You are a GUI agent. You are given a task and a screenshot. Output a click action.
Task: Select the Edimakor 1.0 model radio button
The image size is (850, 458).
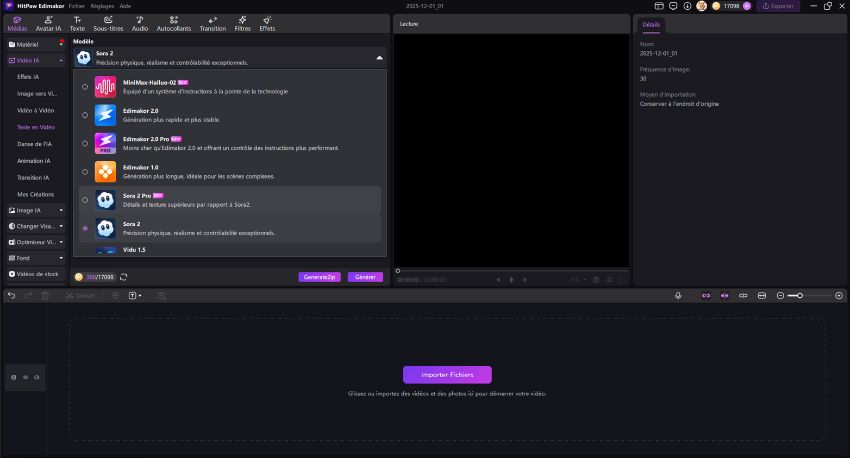point(85,172)
